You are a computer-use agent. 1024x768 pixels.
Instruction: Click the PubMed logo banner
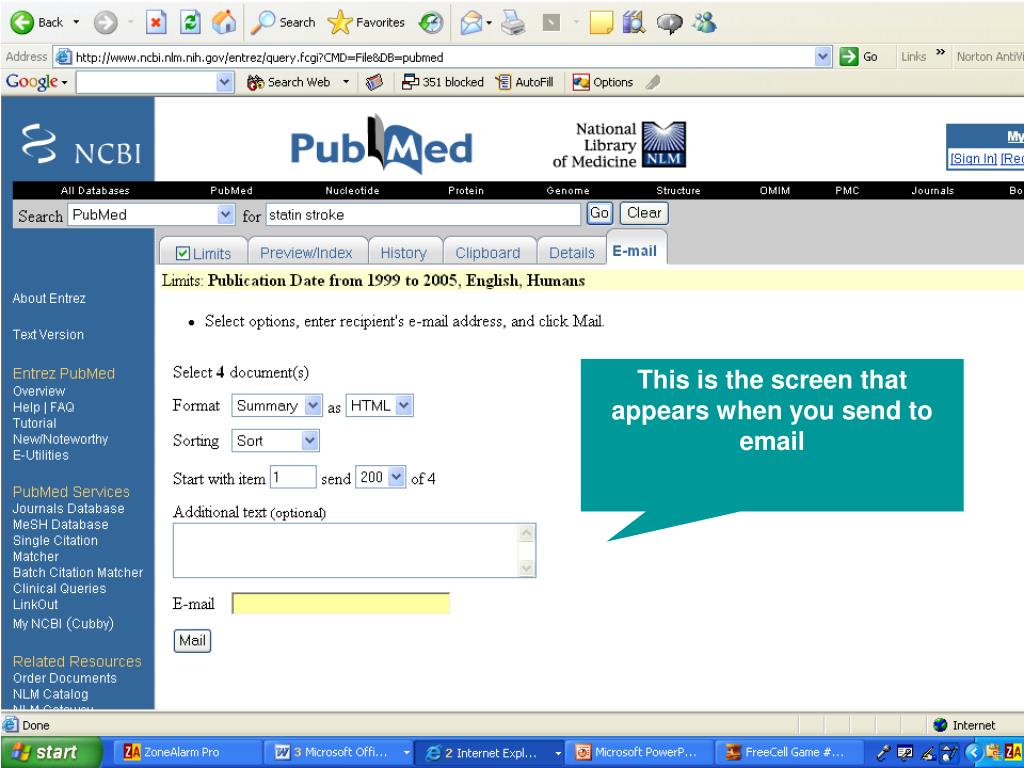pos(381,145)
